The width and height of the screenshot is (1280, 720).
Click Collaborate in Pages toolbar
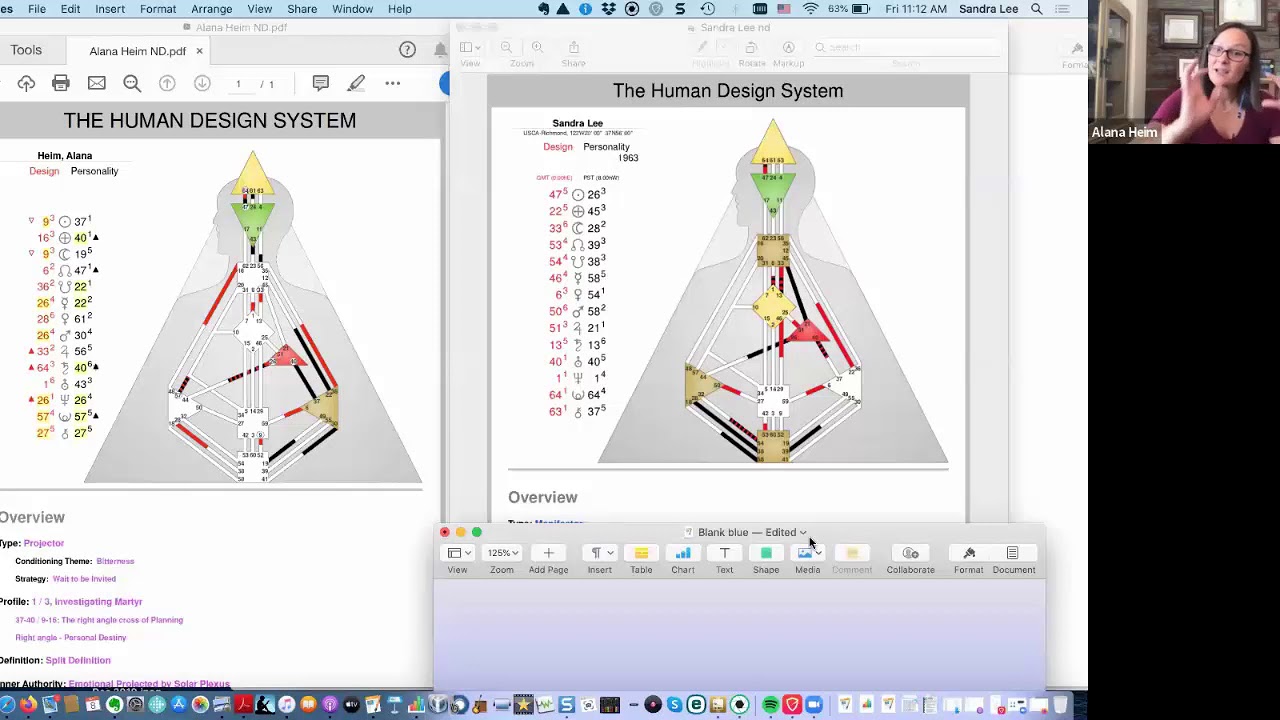click(910, 553)
